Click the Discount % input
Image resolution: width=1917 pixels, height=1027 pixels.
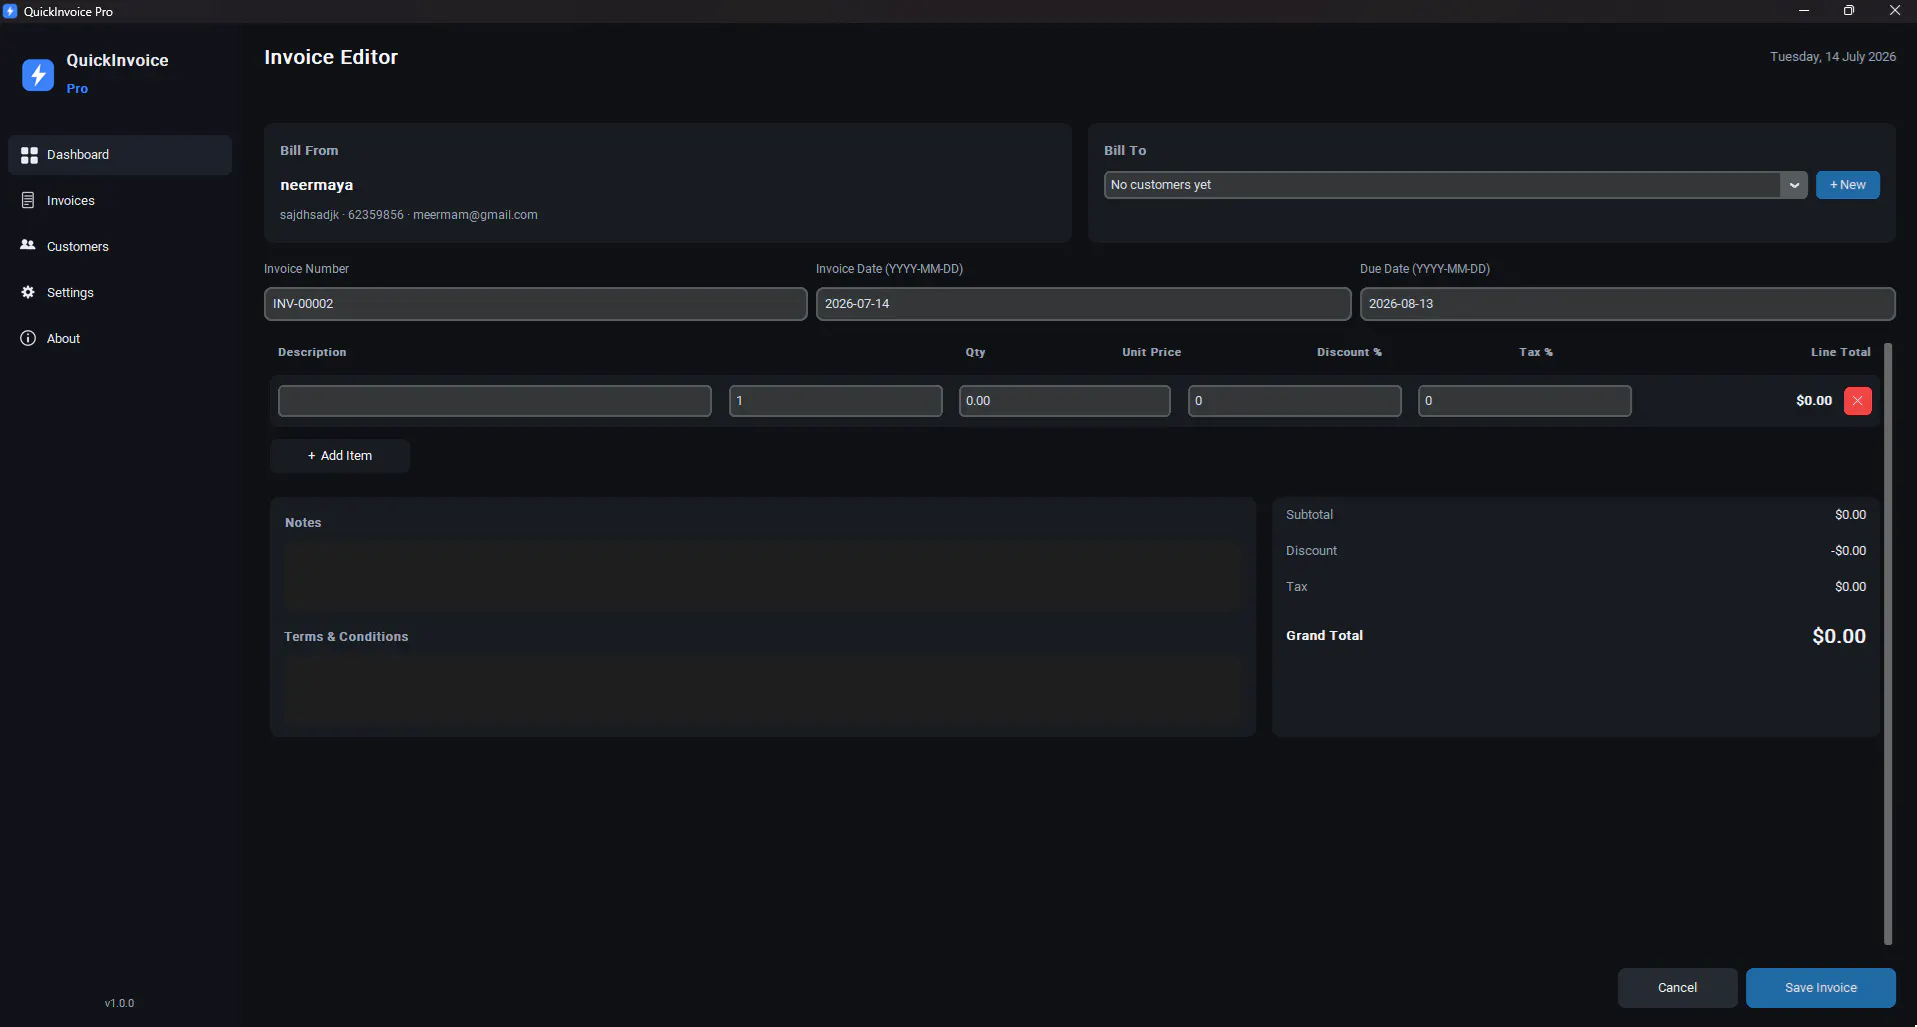(1294, 401)
